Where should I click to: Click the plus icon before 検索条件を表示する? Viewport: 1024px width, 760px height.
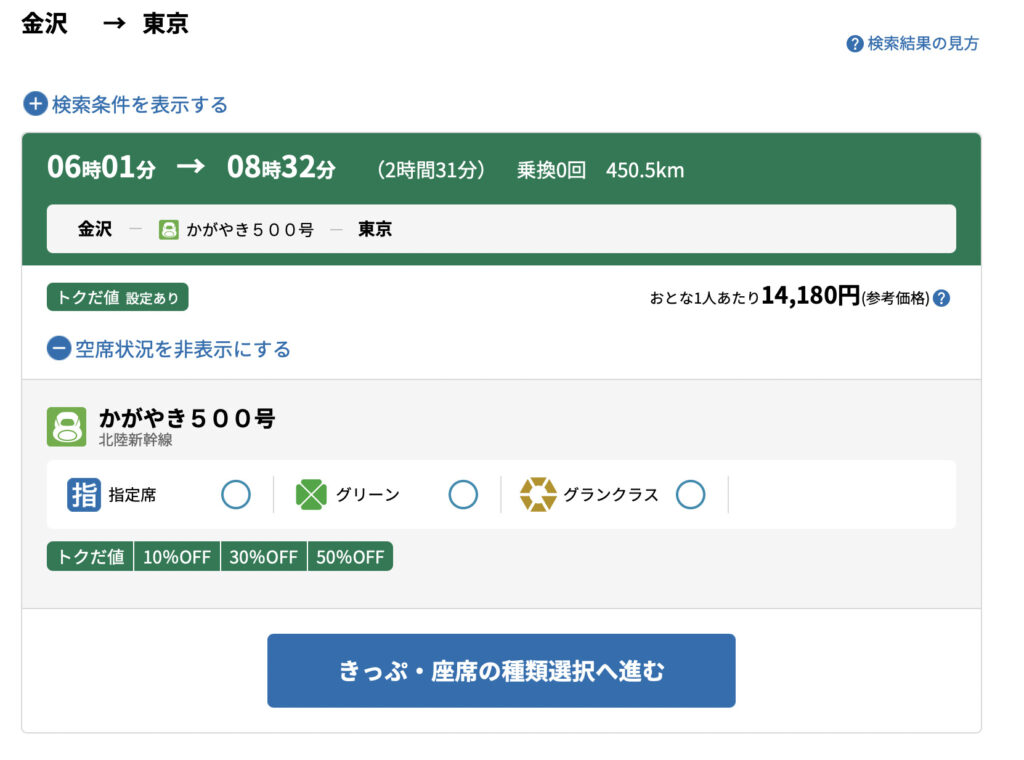pyautogui.click(x=35, y=104)
